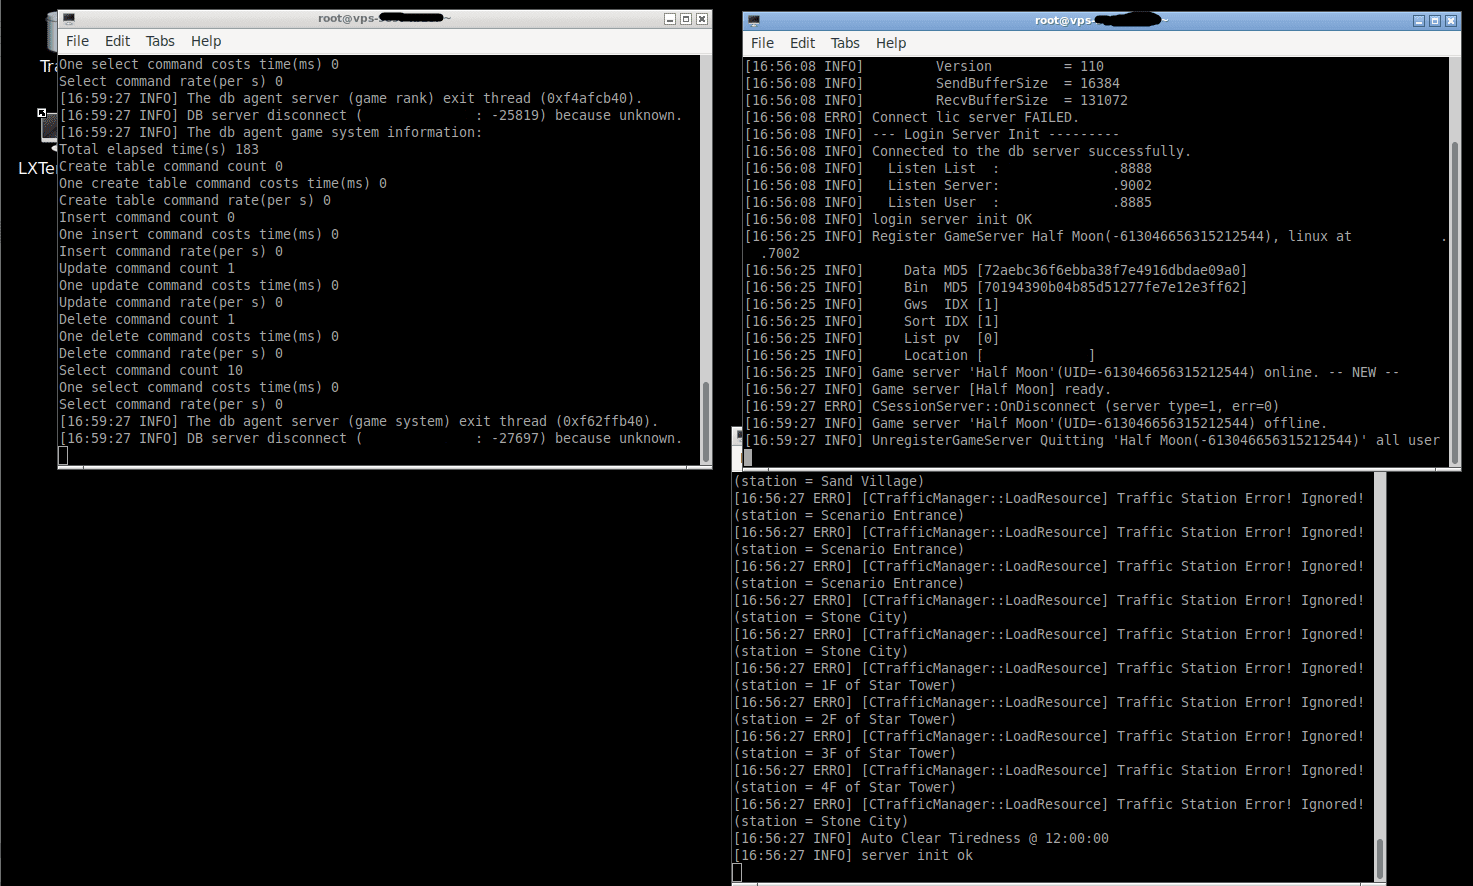Click the DB server disconnect -27697 line

pos(371,438)
